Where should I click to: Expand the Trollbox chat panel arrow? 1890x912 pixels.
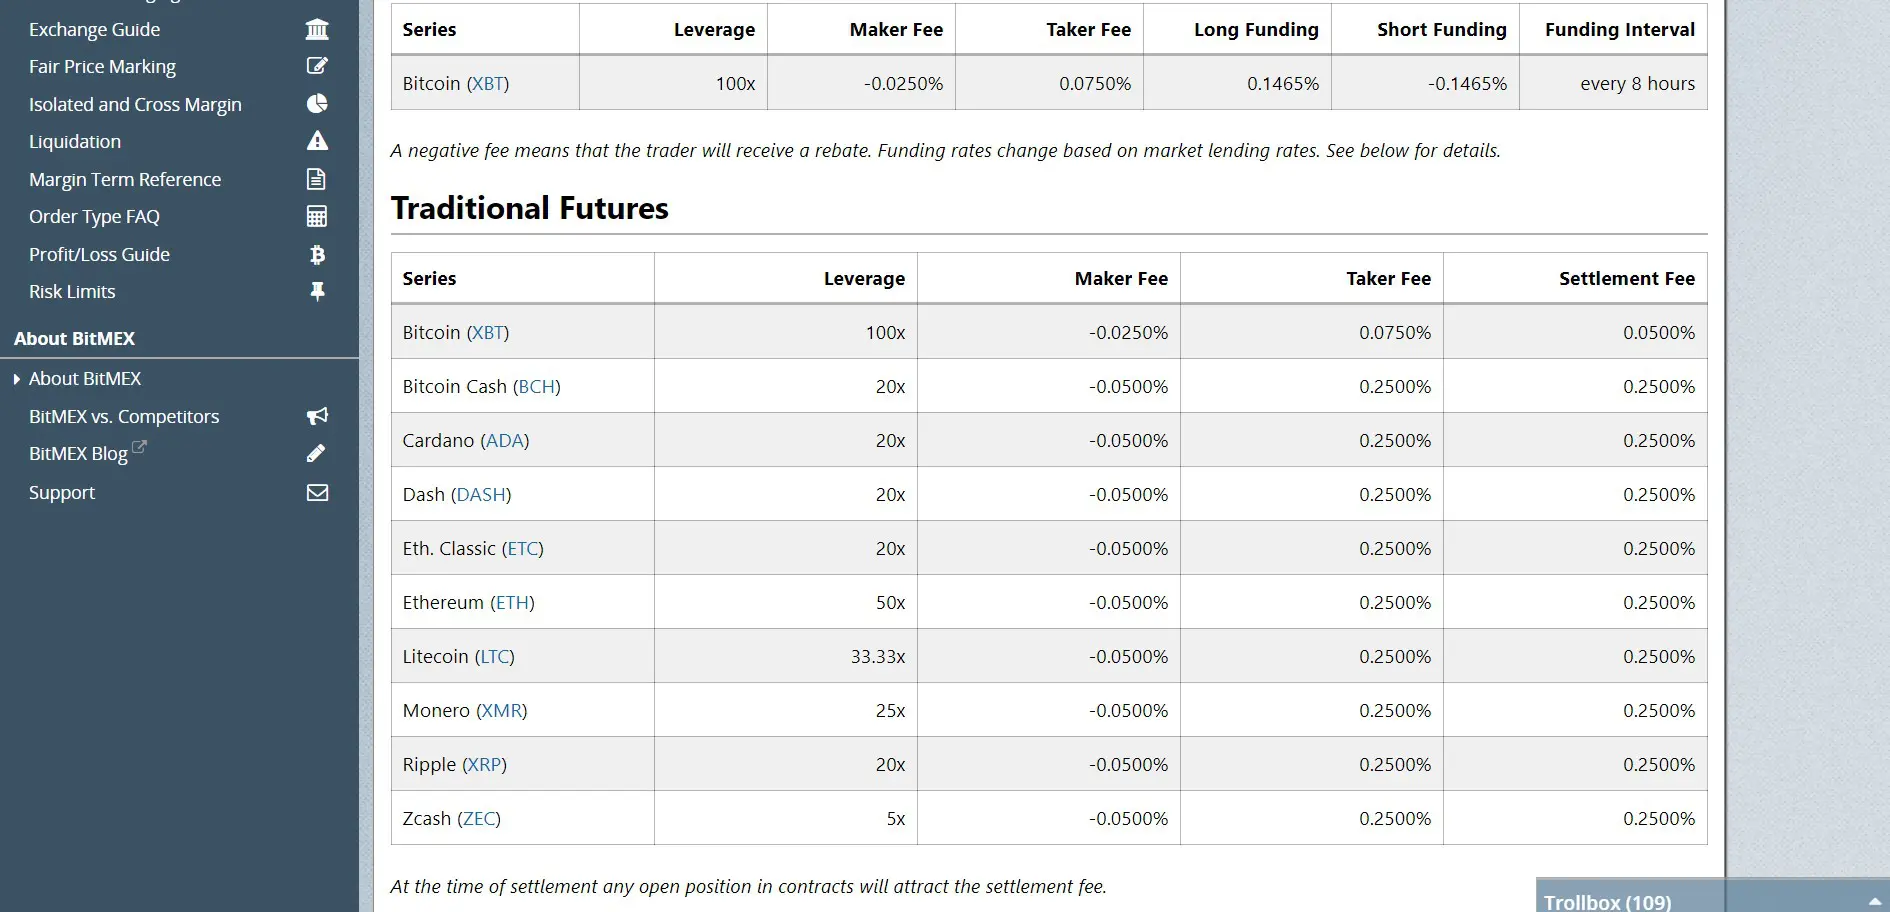coord(1874,902)
